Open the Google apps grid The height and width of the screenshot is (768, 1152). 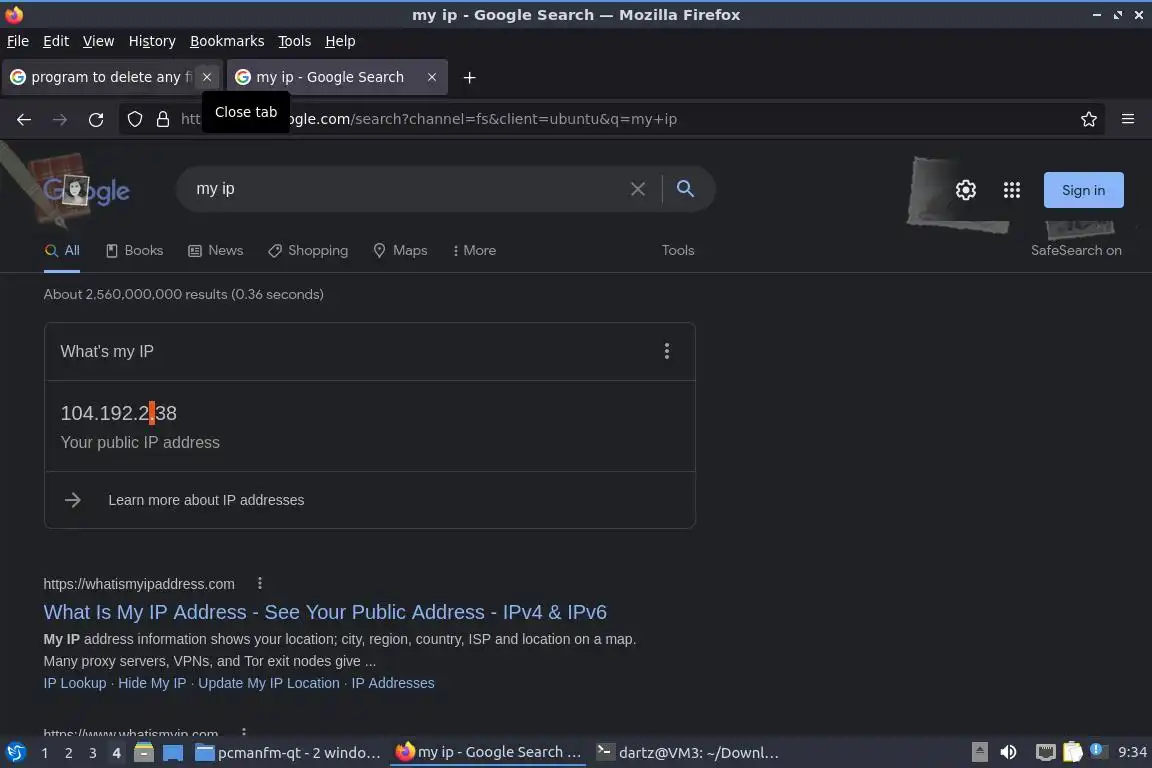[x=1012, y=190]
